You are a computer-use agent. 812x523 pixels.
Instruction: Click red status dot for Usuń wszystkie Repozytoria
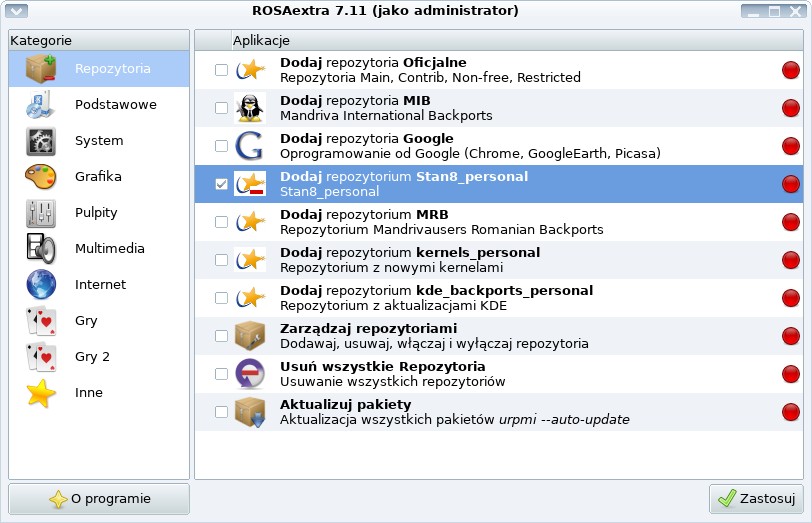tap(791, 374)
